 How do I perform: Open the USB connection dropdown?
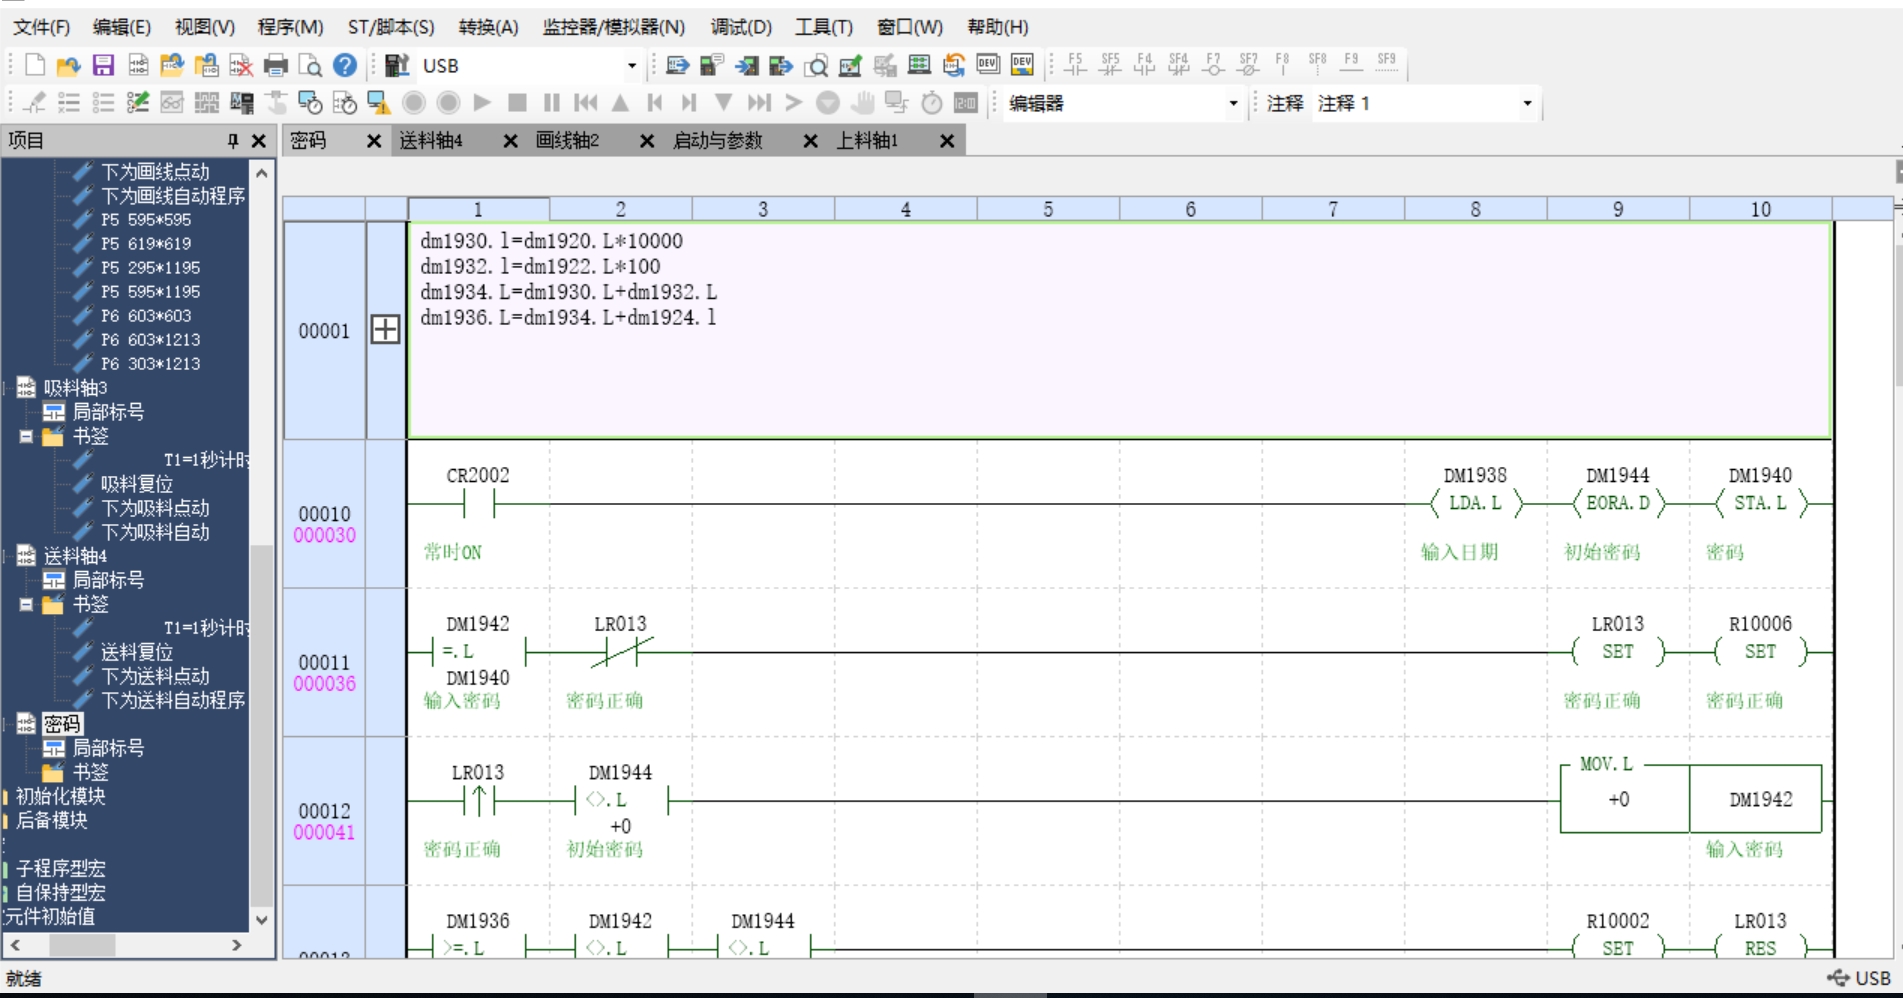click(x=632, y=66)
